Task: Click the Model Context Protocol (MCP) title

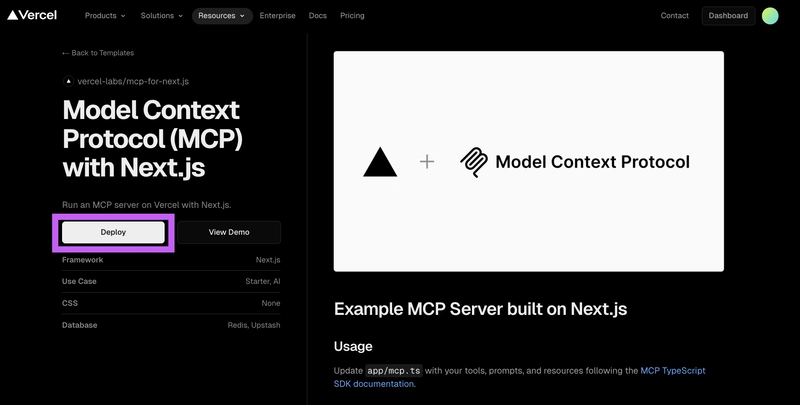Action: [153, 138]
